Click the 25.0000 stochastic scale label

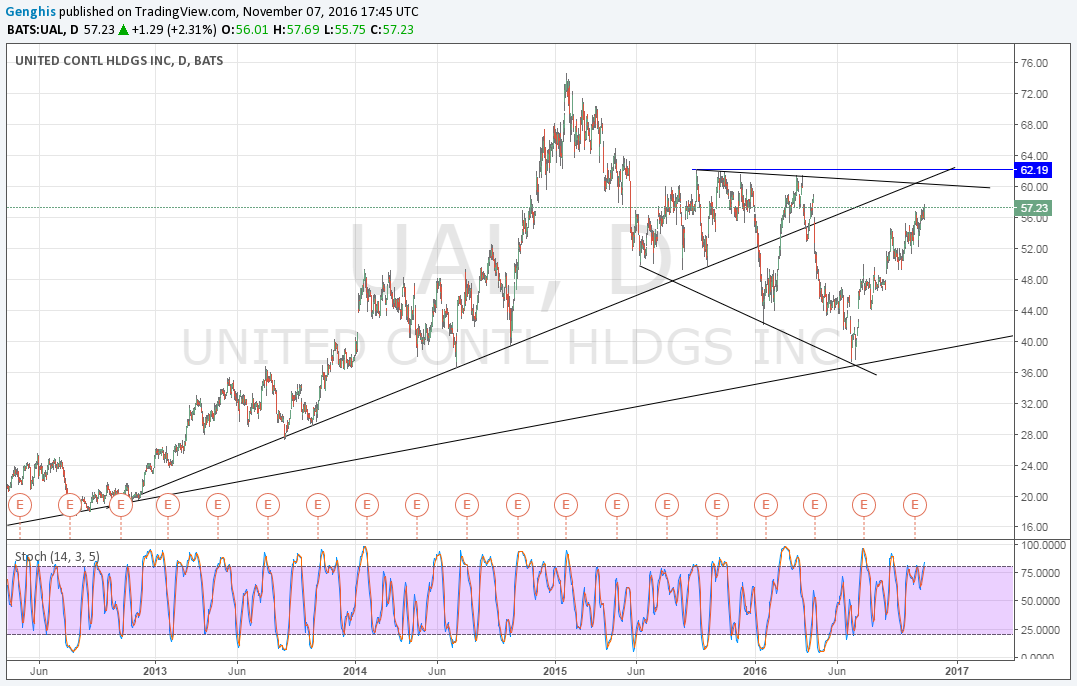click(x=1039, y=629)
